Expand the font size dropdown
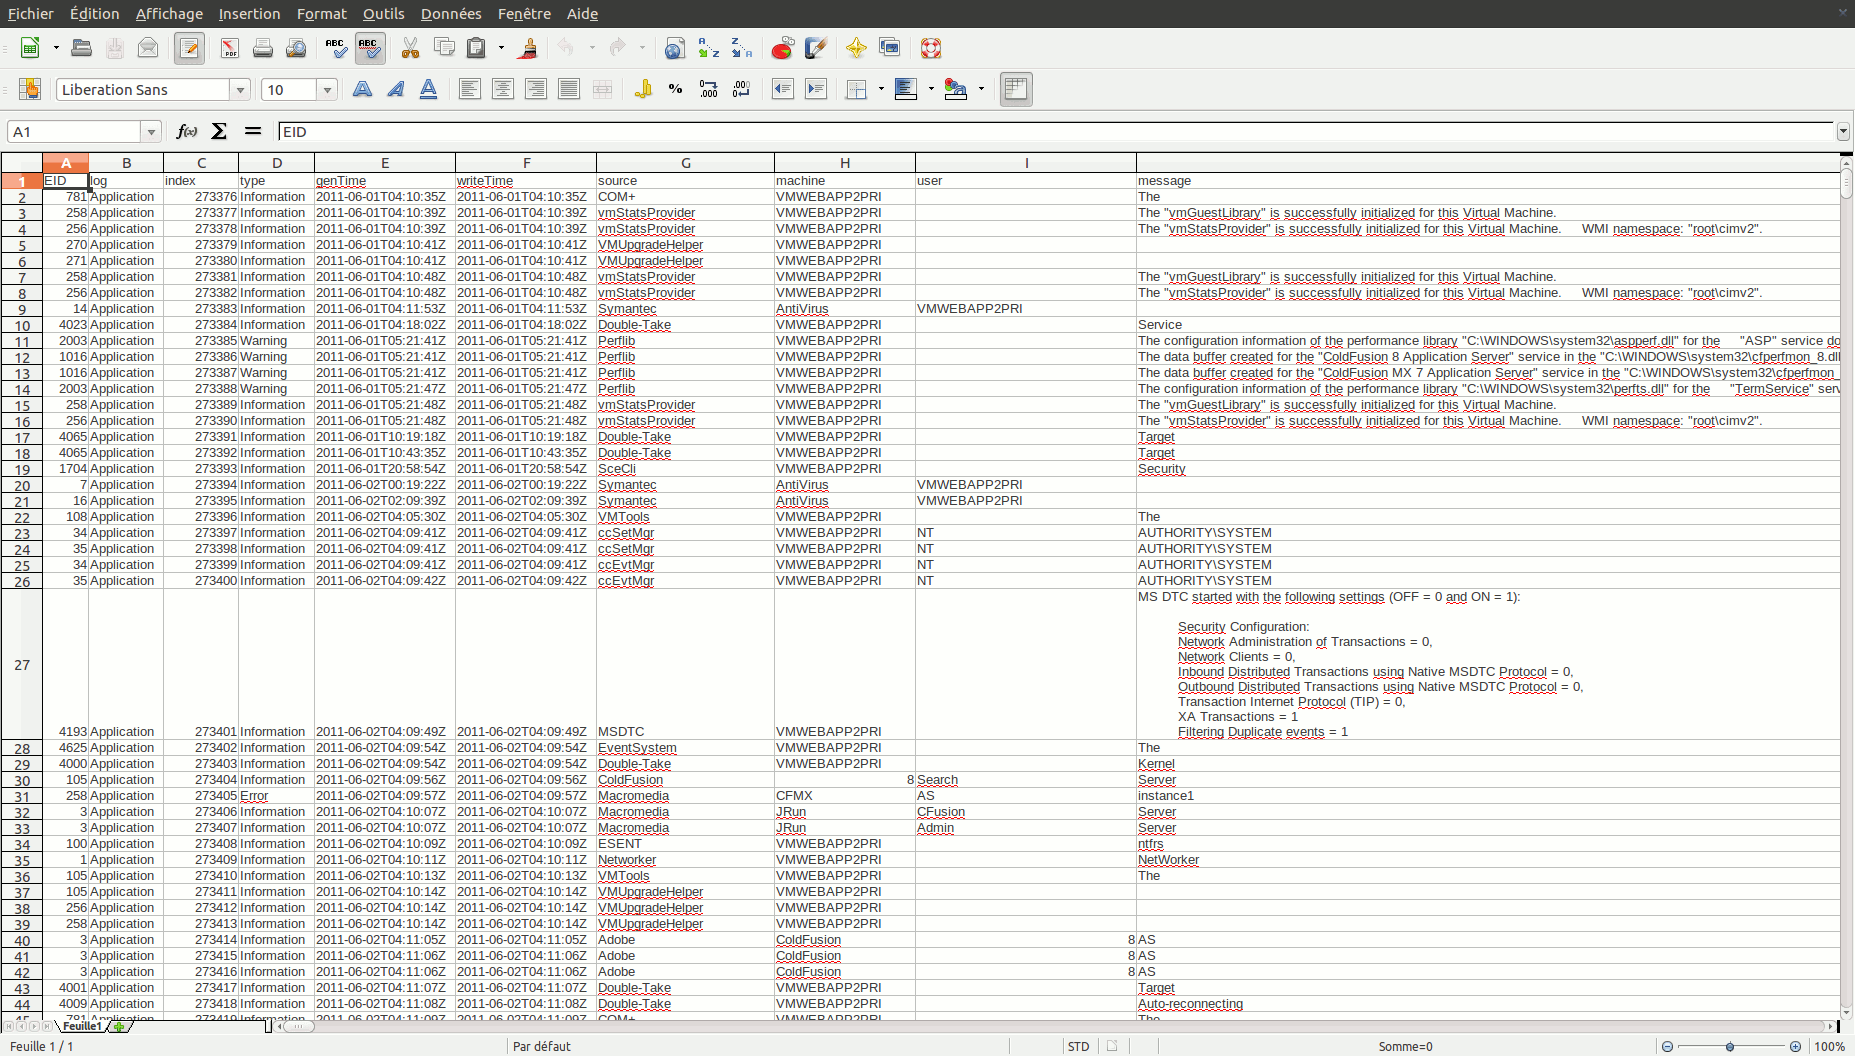Viewport: 1855px width, 1056px height. click(327, 90)
